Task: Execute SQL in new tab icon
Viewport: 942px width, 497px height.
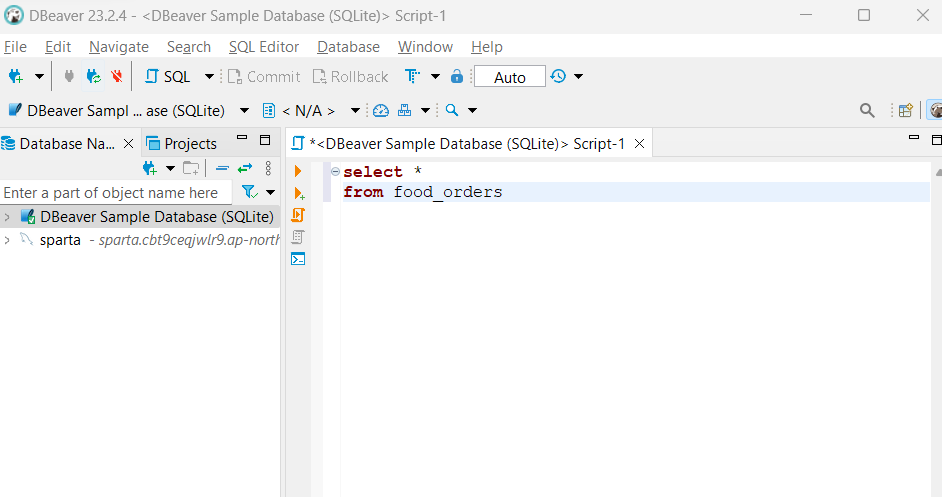Action: [299, 193]
